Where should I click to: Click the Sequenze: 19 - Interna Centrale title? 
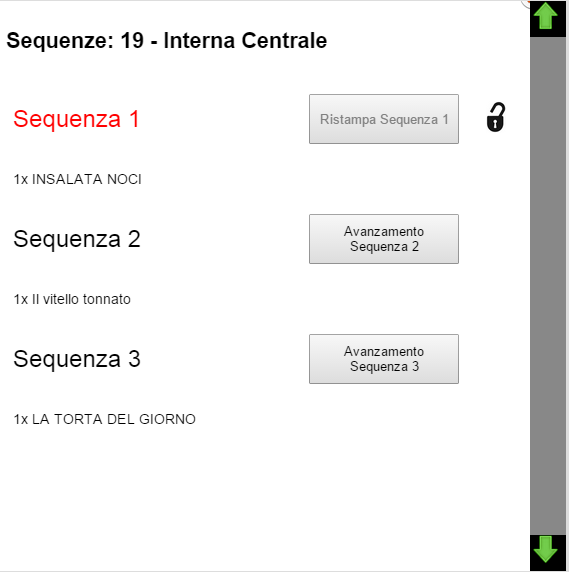click(x=167, y=40)
